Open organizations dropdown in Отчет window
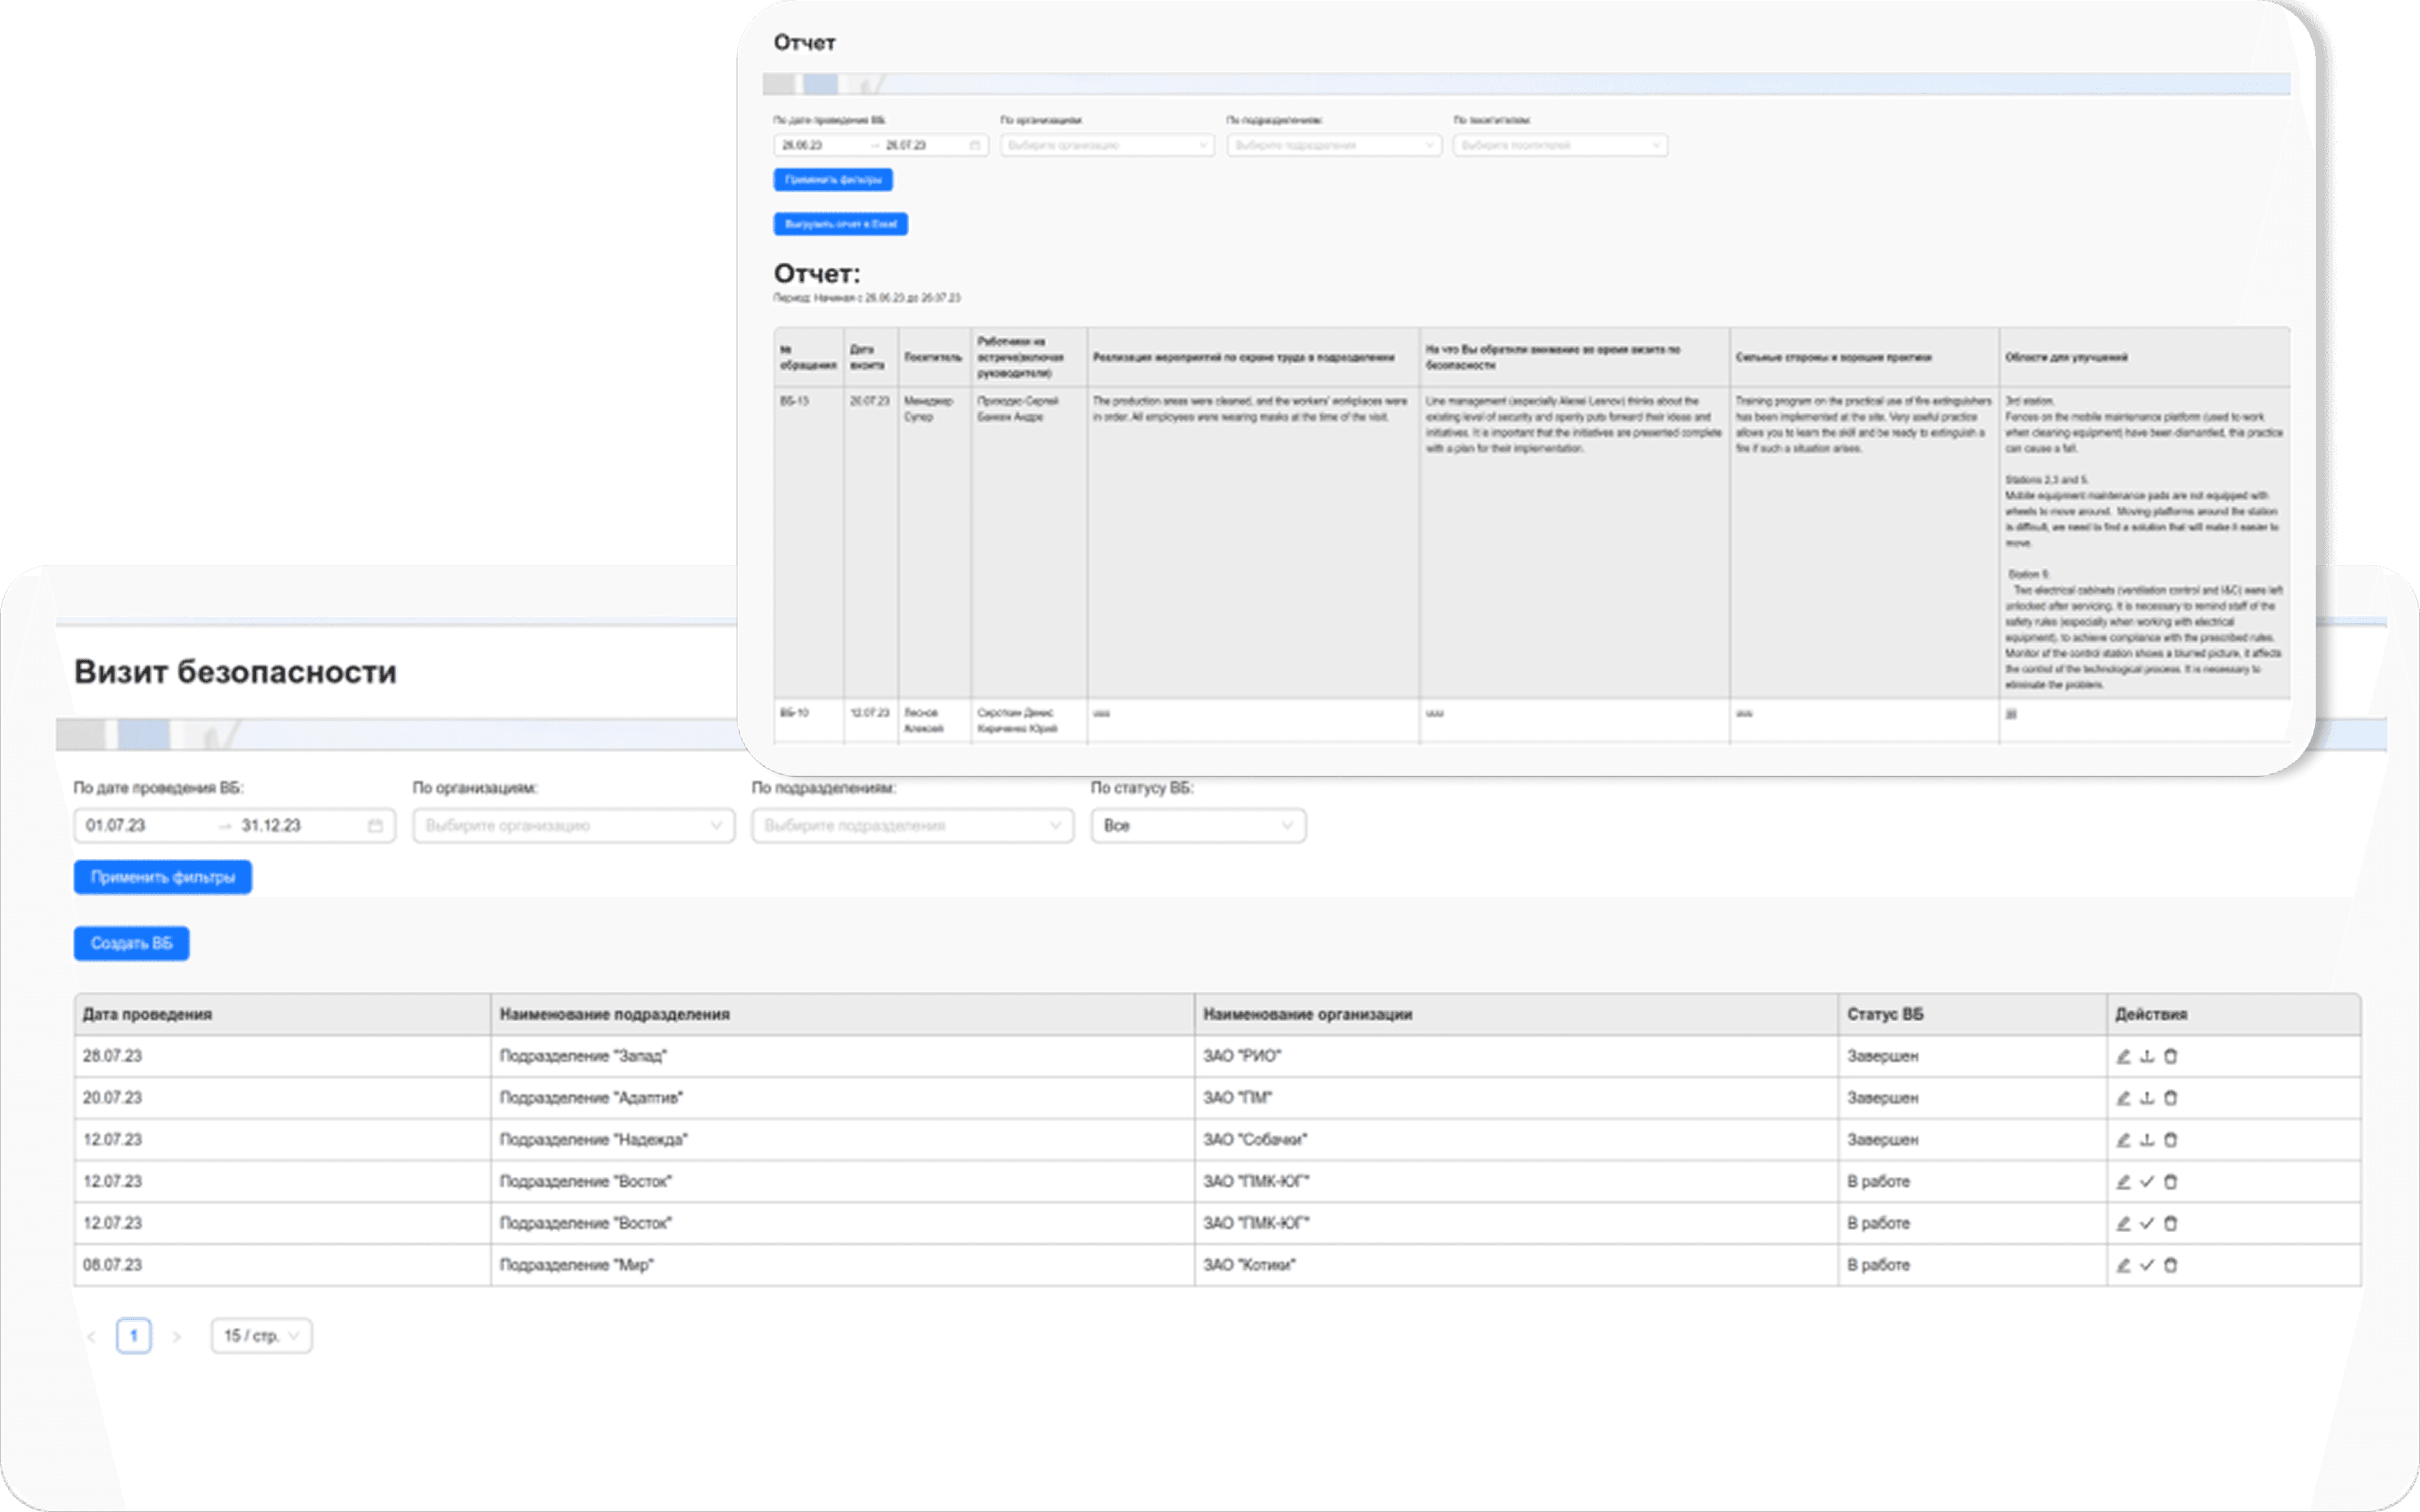 pyautogui.click(x=1108, y=146)
